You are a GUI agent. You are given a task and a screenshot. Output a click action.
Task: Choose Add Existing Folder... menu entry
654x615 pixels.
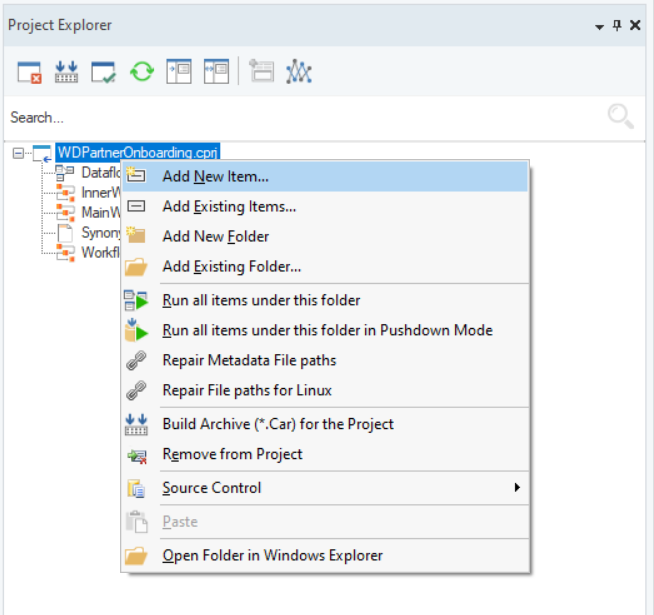(325, 267)
